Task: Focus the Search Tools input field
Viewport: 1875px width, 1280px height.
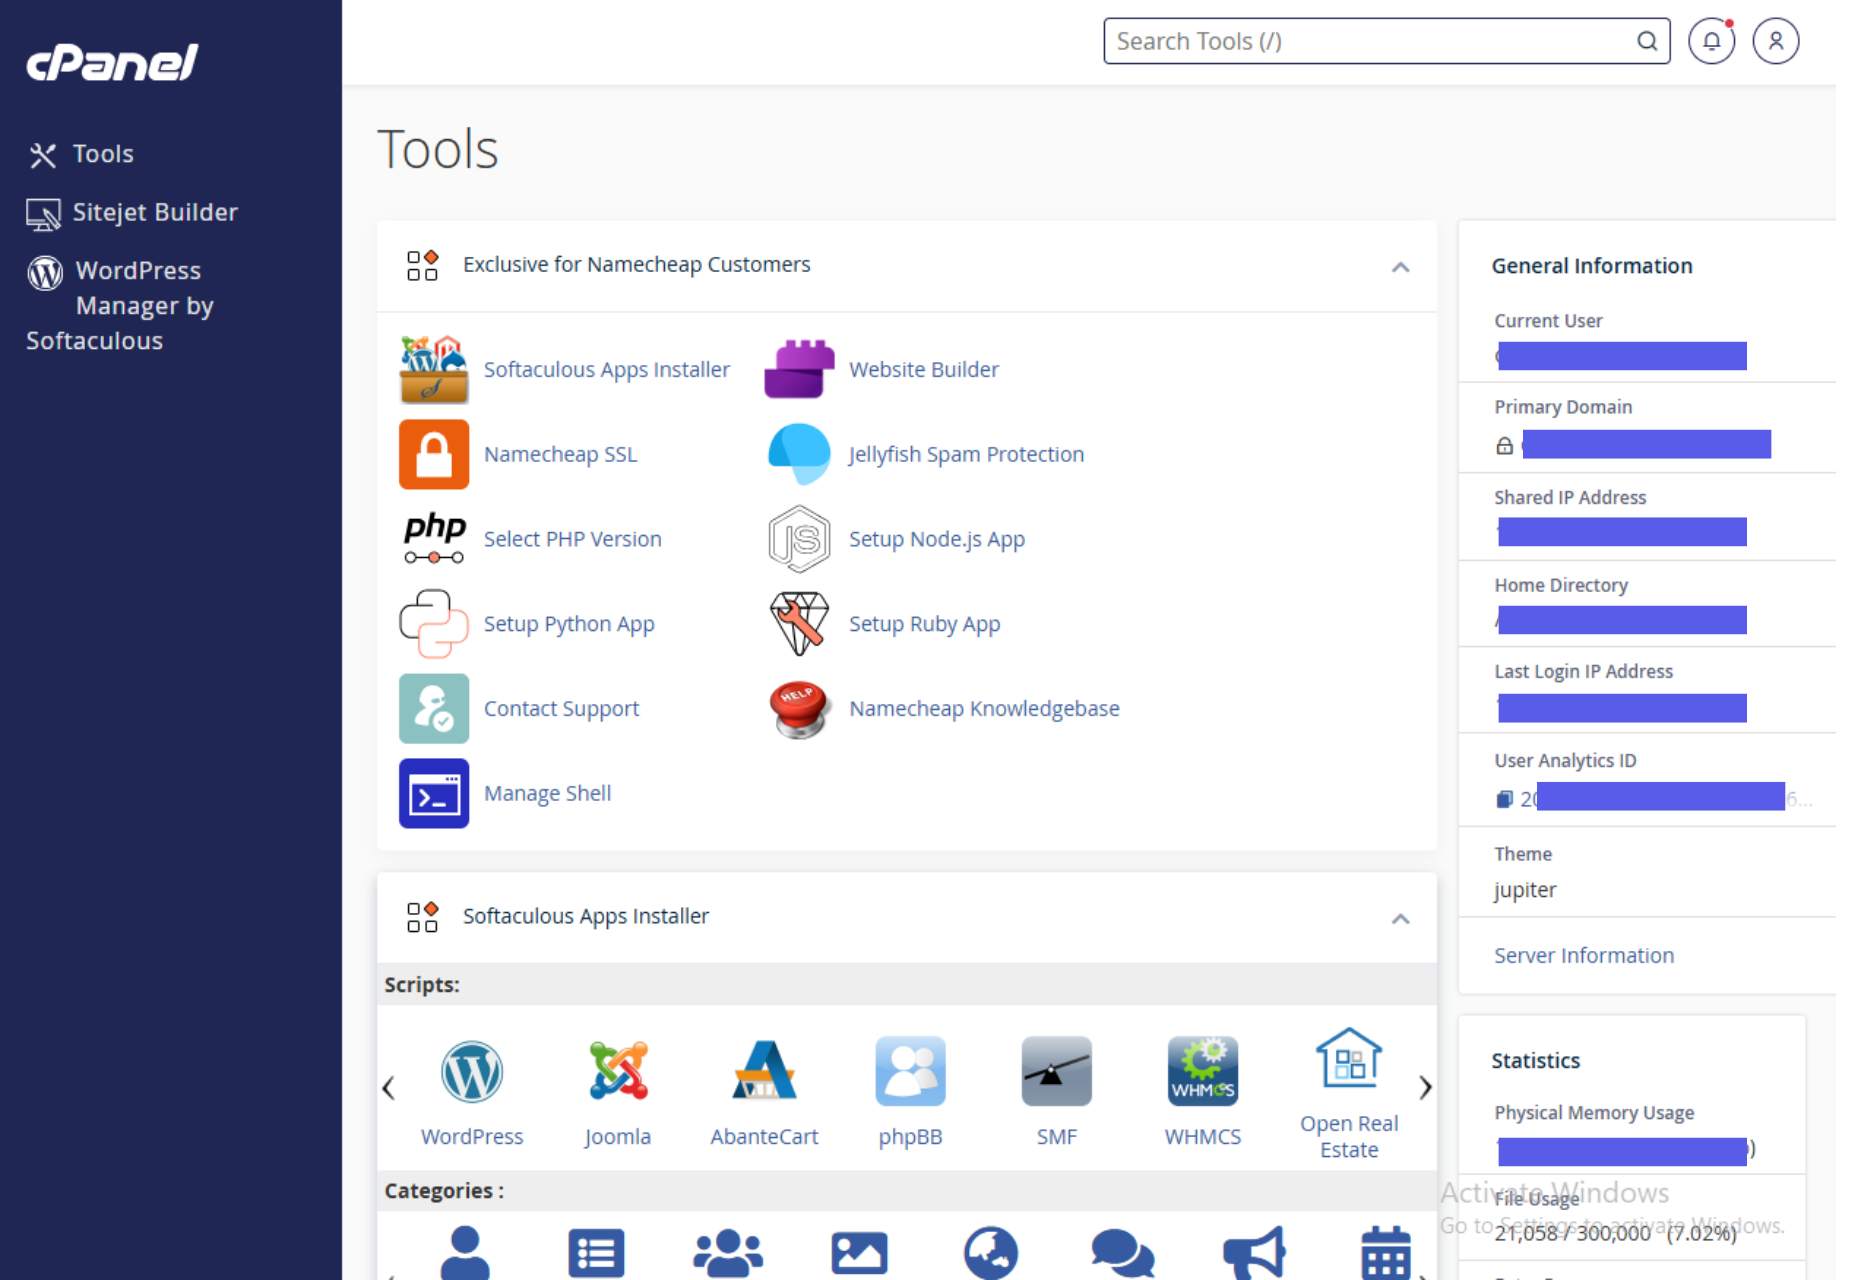Action: pyautogui.click(x=1370, y=41)
